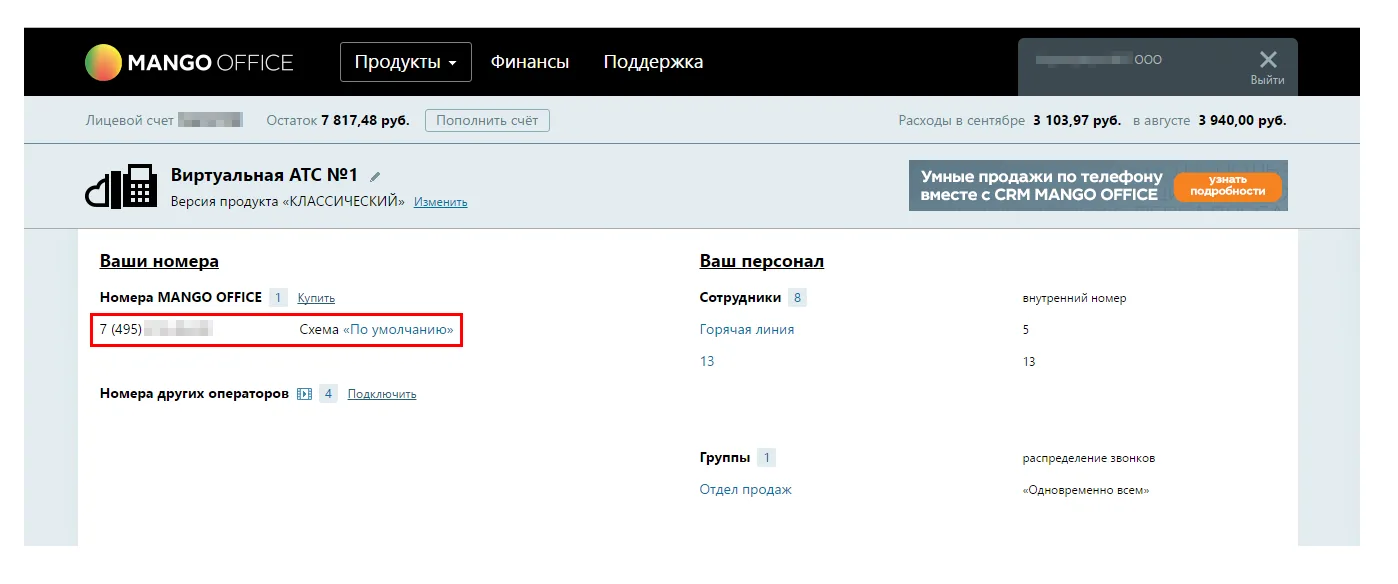Image resolution: width=1398 pixels, height=584 pixels.
Task: Click the phone PBX icon
Action: [x=123, y=186]
